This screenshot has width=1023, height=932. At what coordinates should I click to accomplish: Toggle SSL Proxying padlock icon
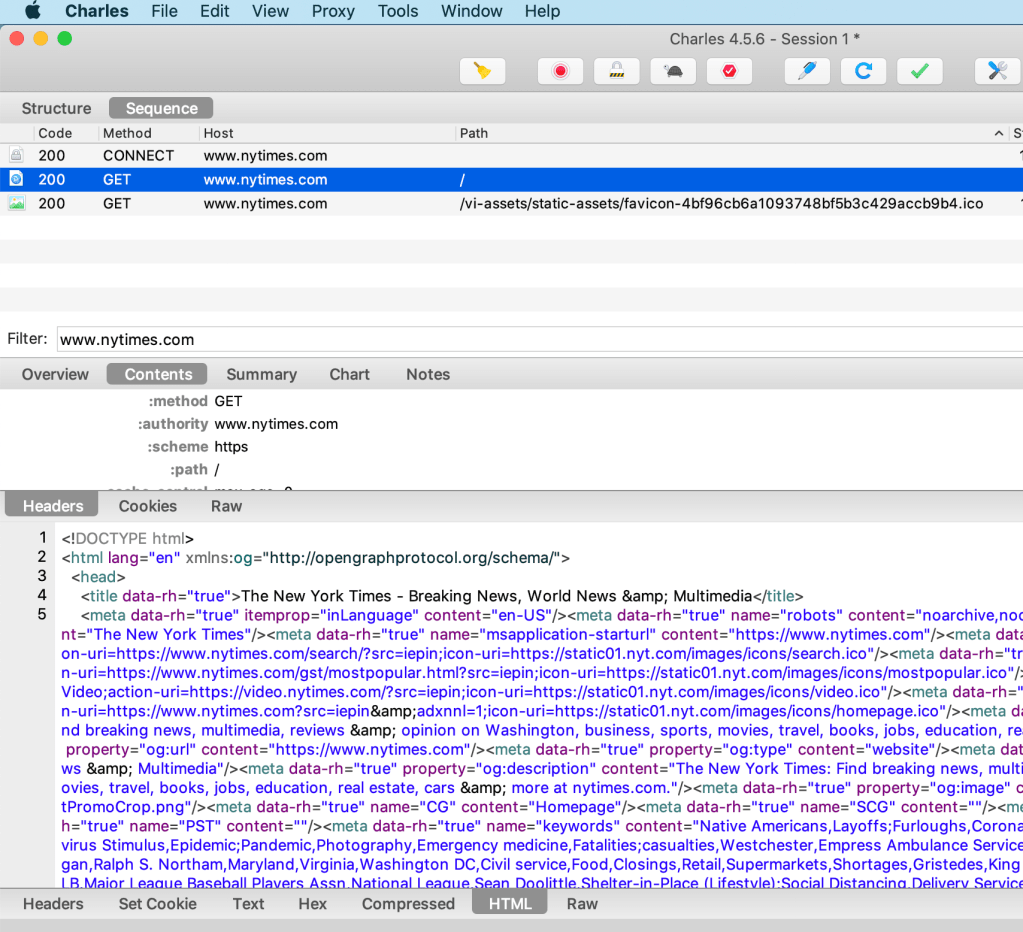coord(616,71)
